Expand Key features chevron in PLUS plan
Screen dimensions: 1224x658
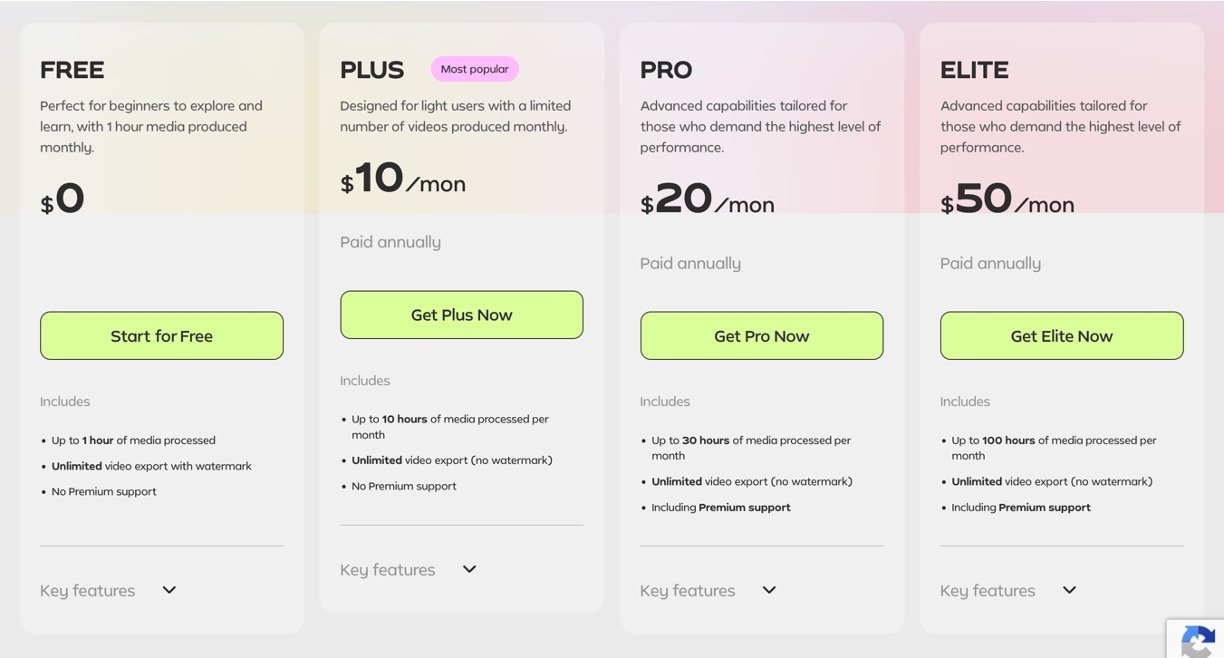469,569
